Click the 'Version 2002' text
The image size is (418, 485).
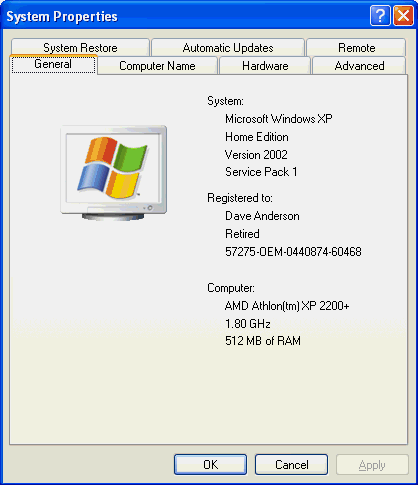pos(256,154)
